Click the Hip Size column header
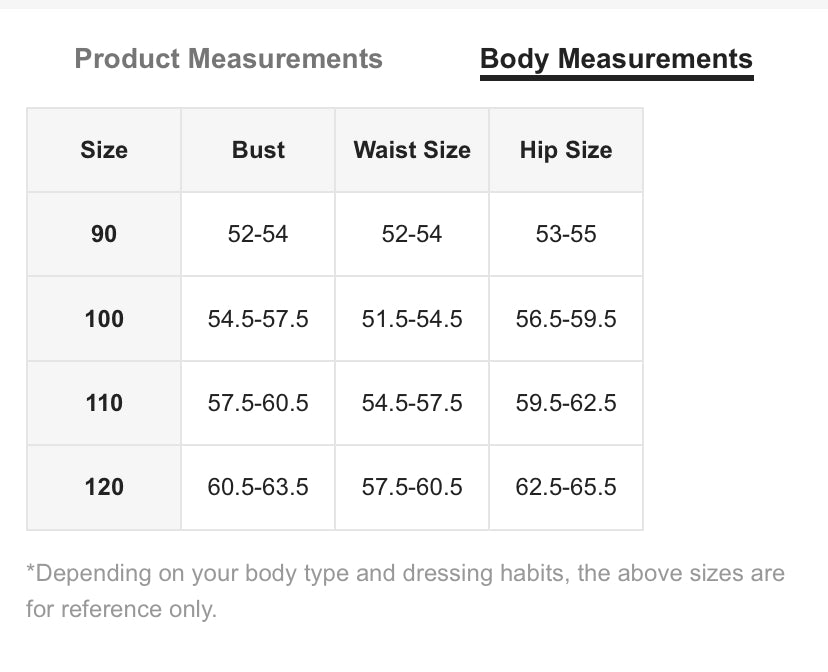The width and height of the screenshot is (828, 672). click(566, 150)
